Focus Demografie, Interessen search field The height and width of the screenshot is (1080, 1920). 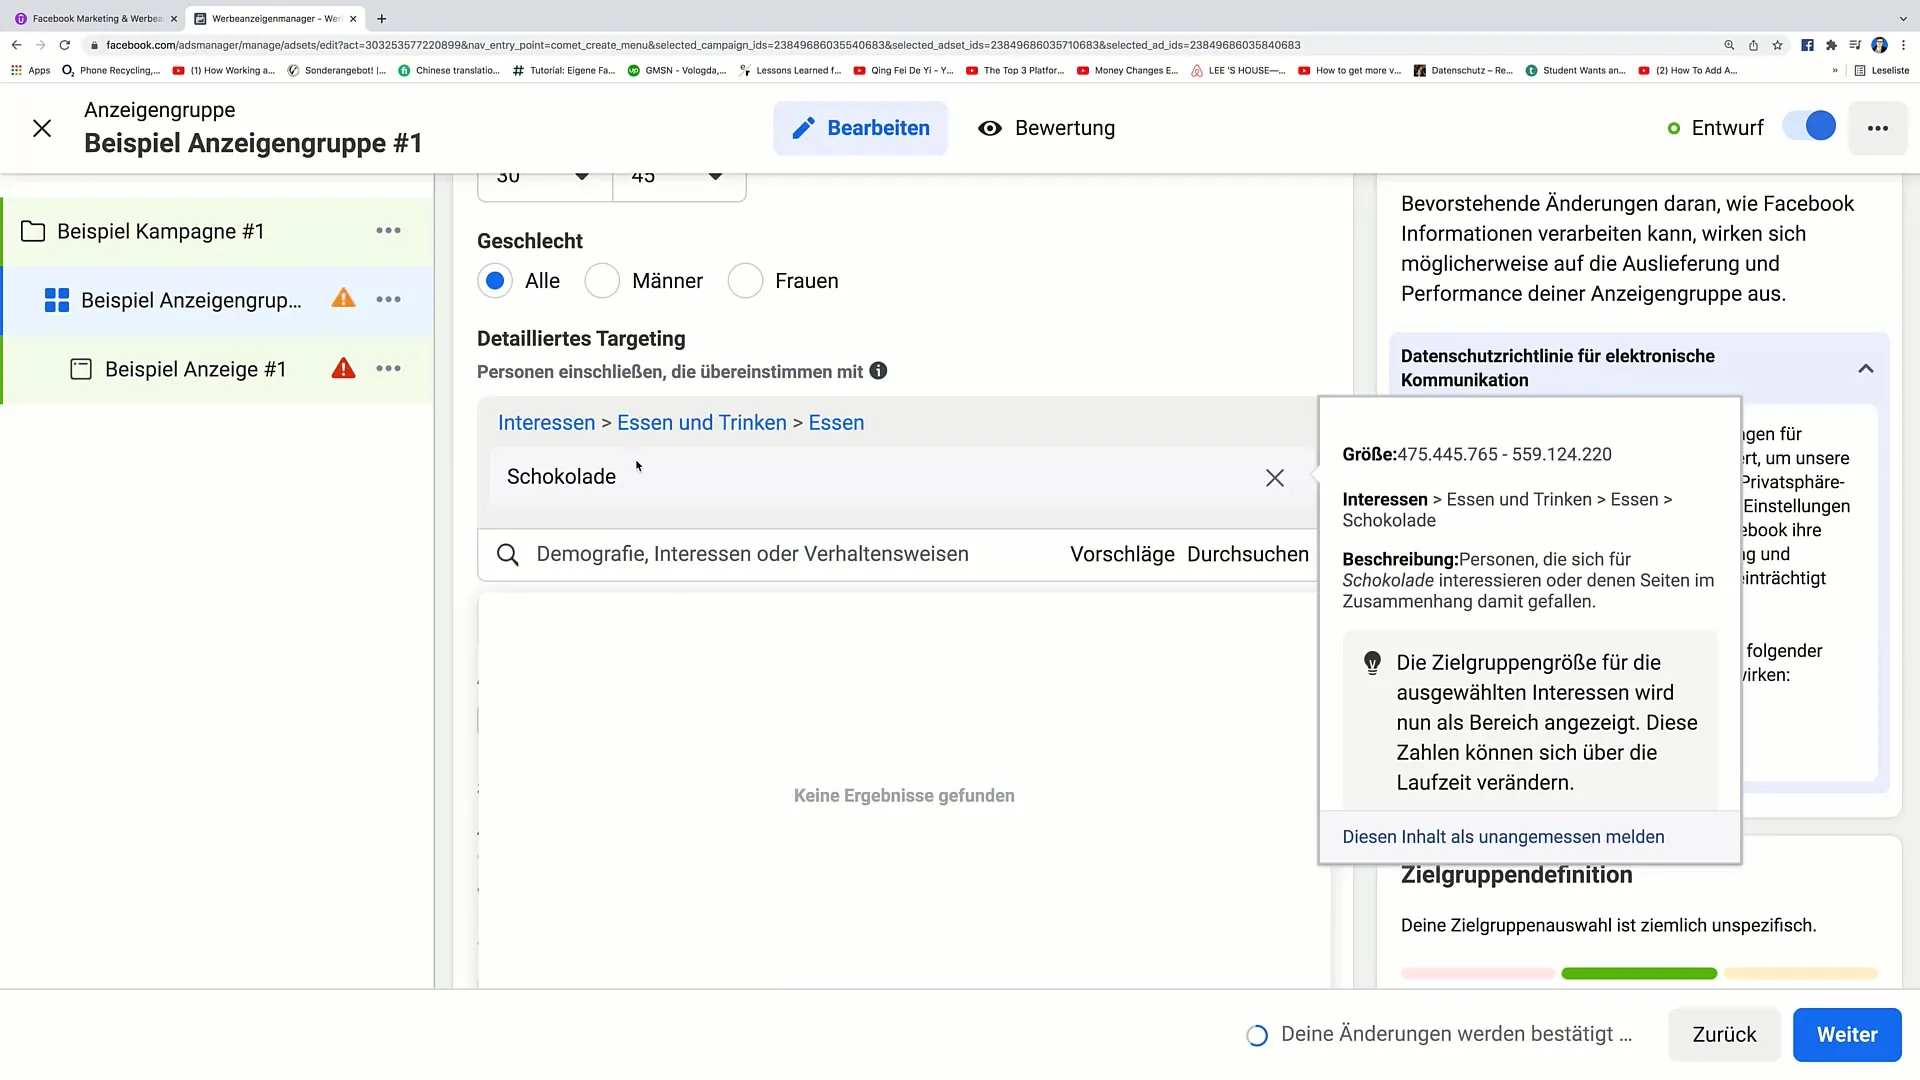(x=752, y=554)
